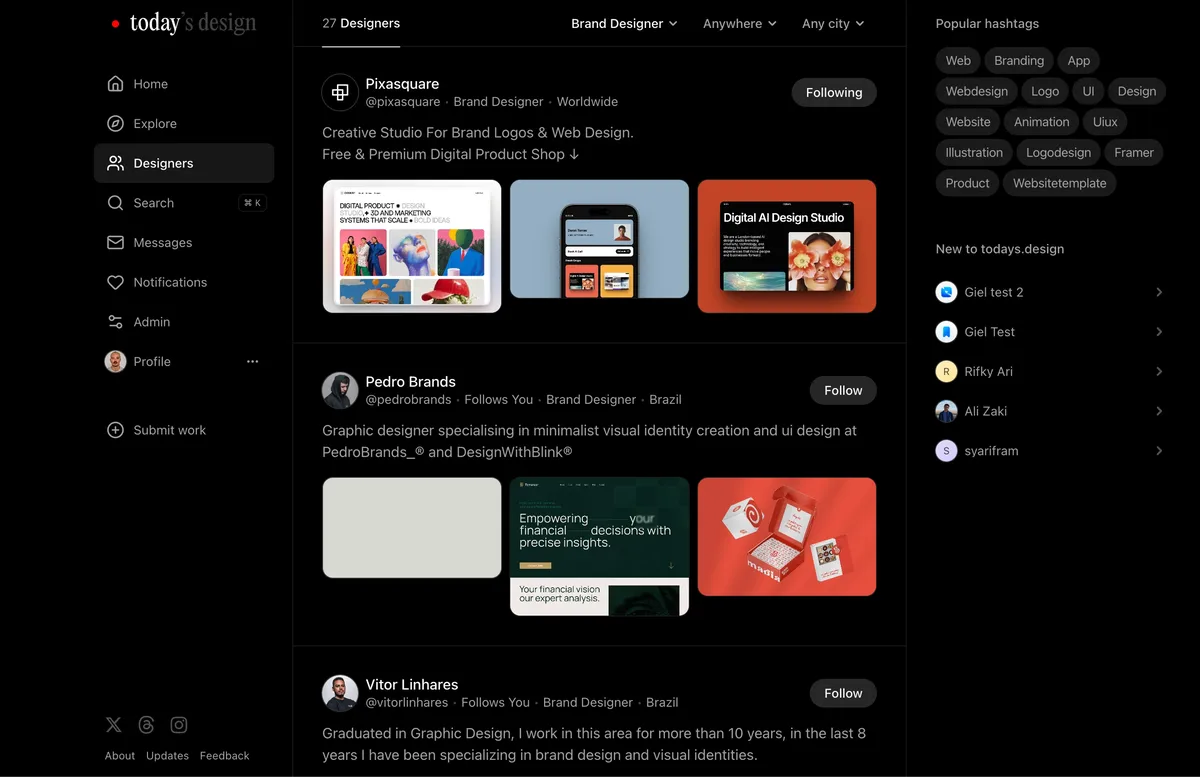
Task: Click the ⌘K search shortcut badge
Action: tap(253, 203)
